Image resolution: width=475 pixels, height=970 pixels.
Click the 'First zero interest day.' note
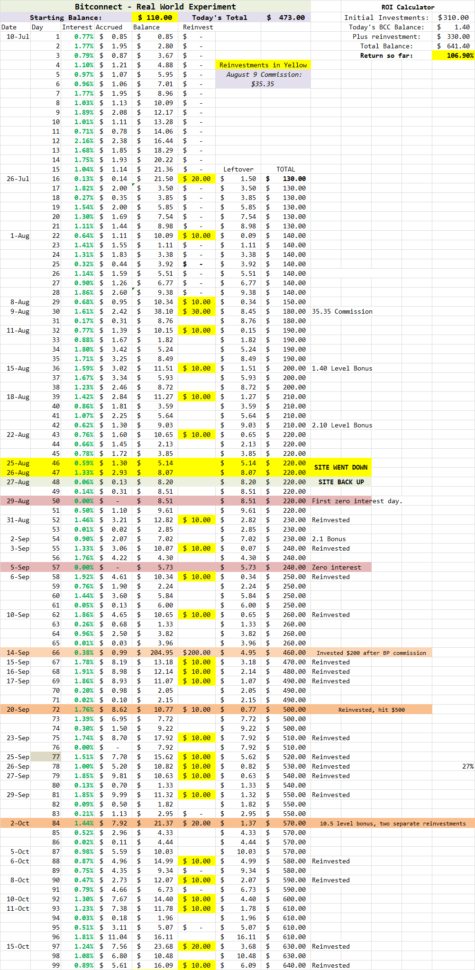click(x=358, y=500)
